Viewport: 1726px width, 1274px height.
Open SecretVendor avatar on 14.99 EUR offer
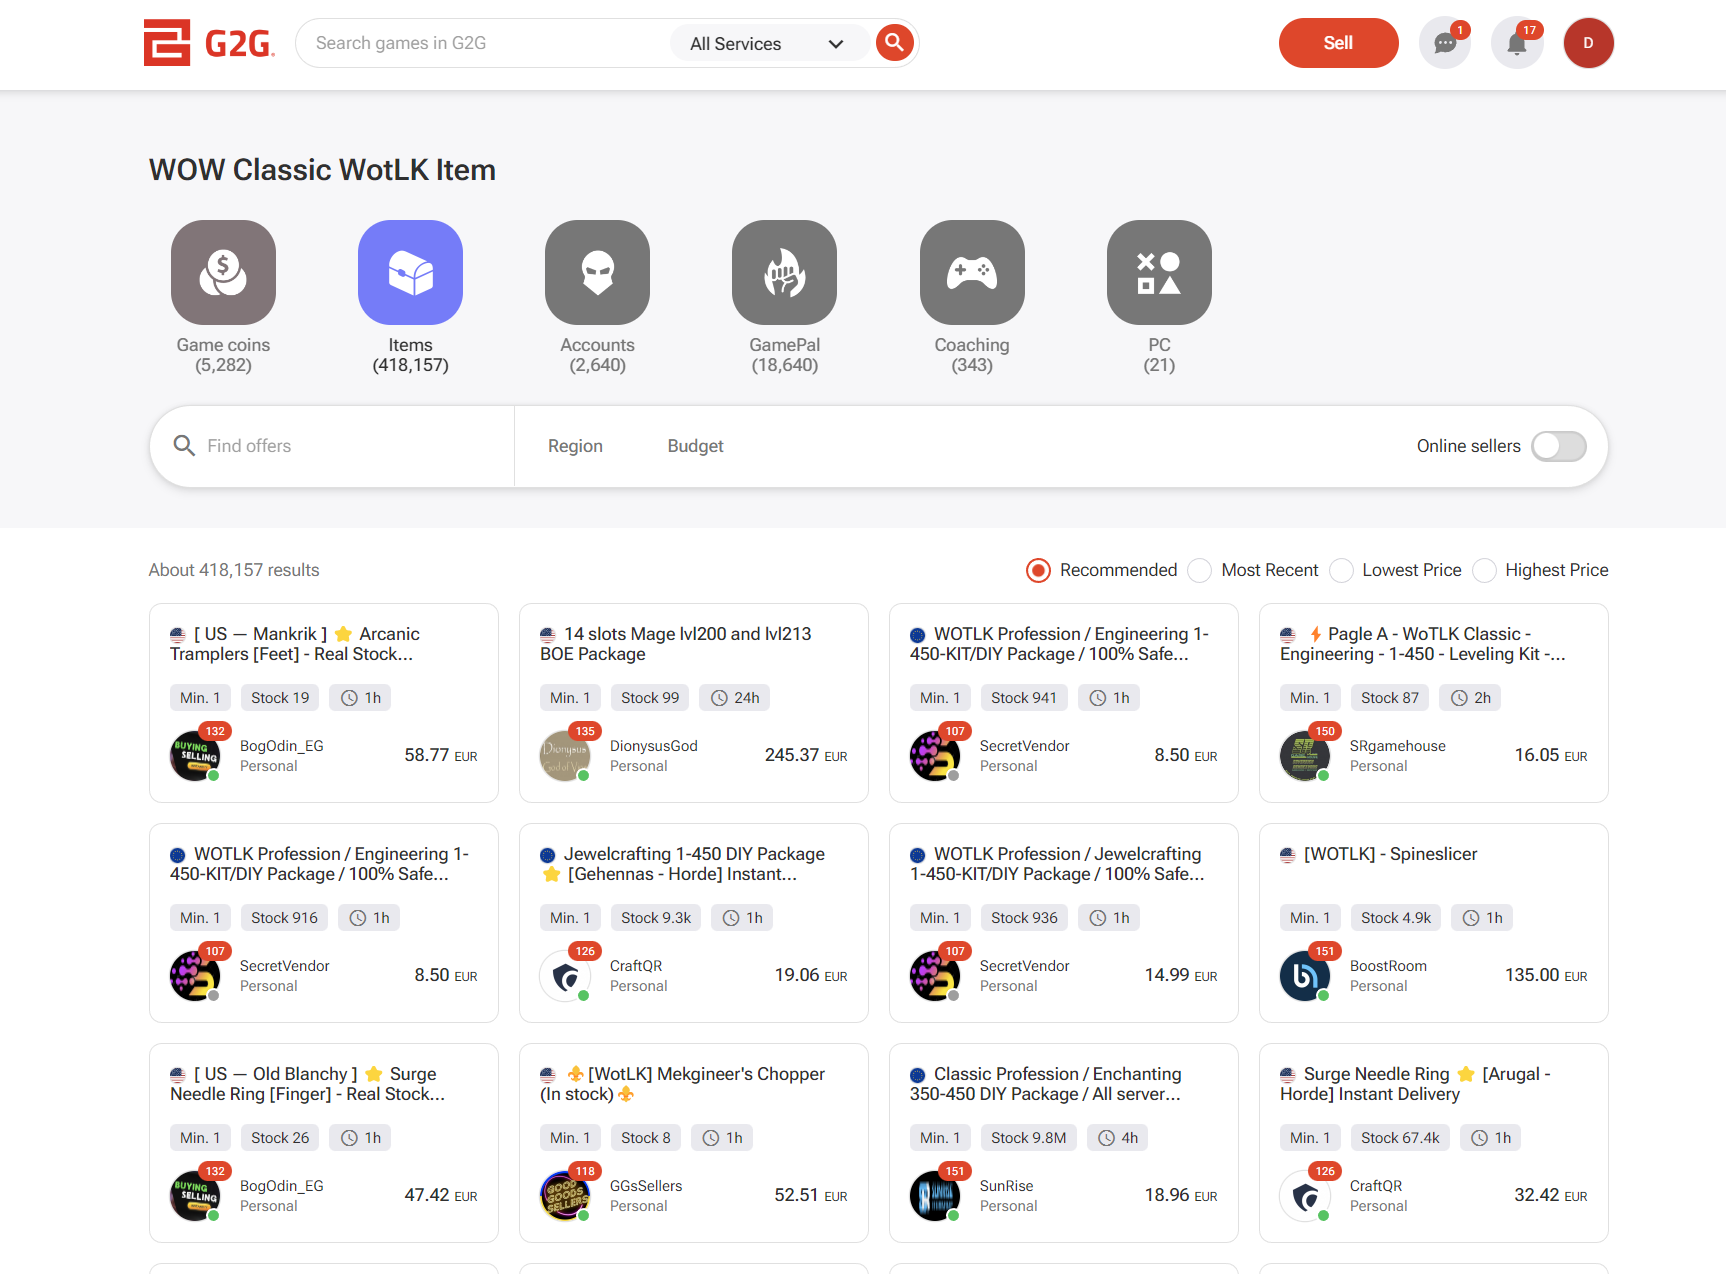coord(935,975)
